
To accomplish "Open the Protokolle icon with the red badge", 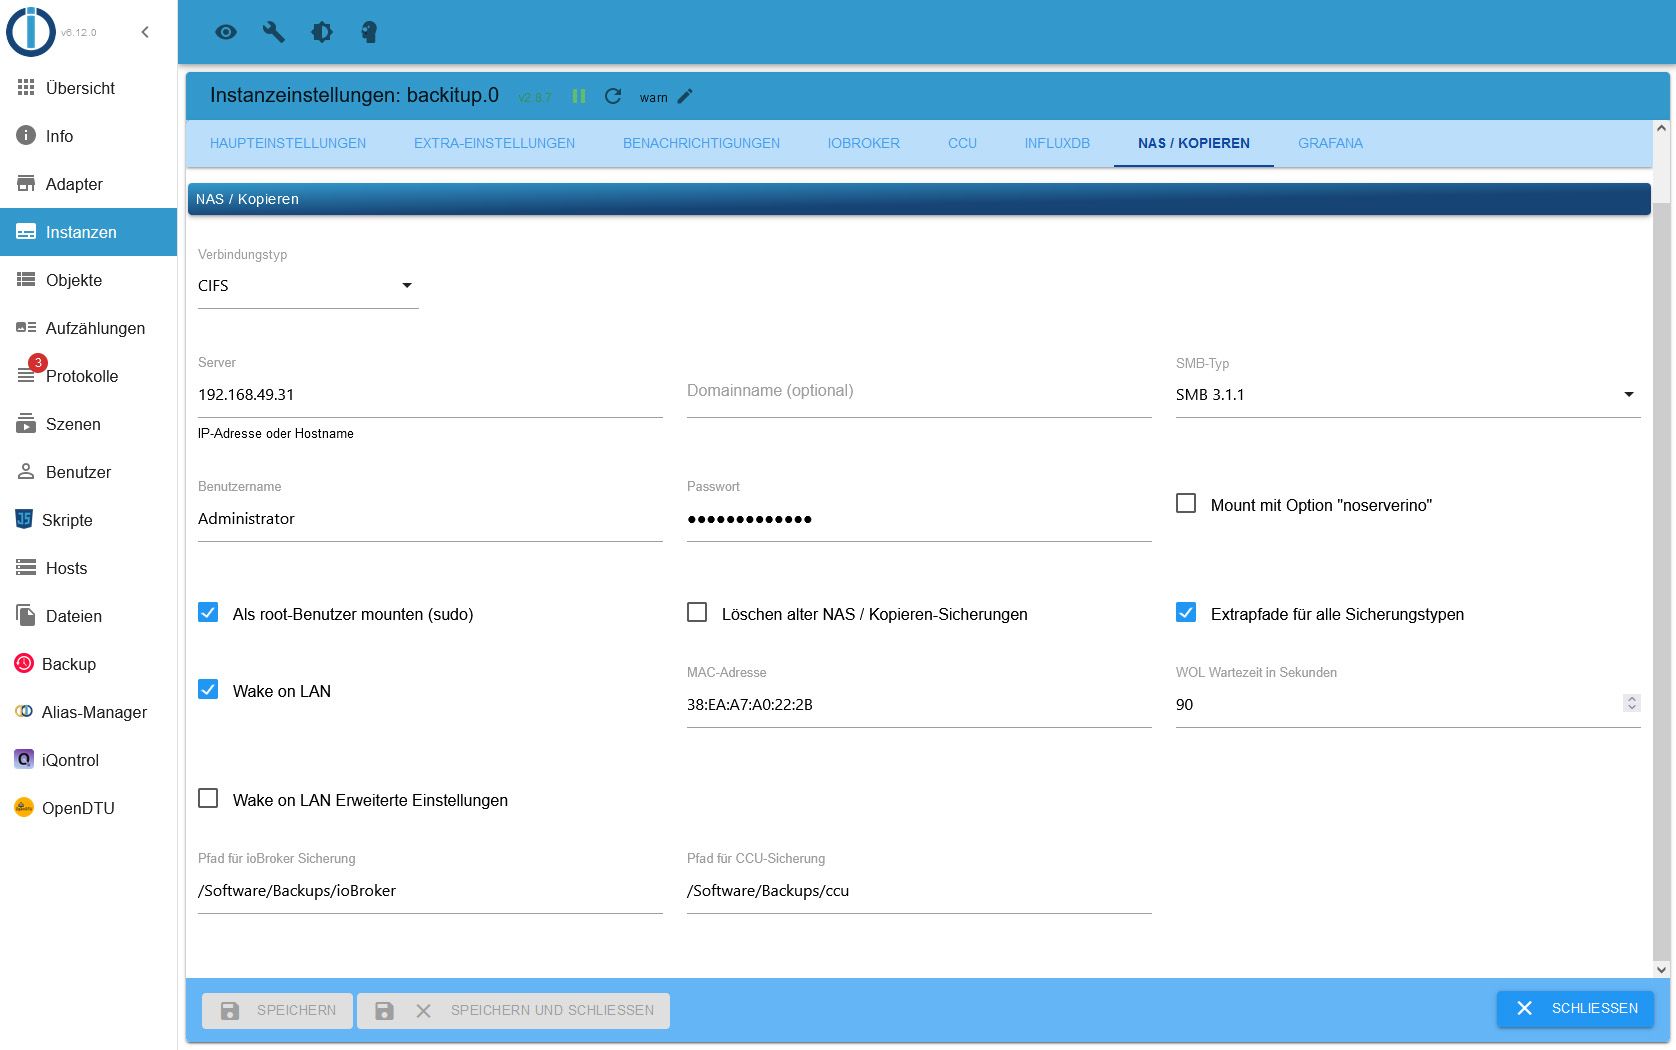I will click(x=26, y=375).
